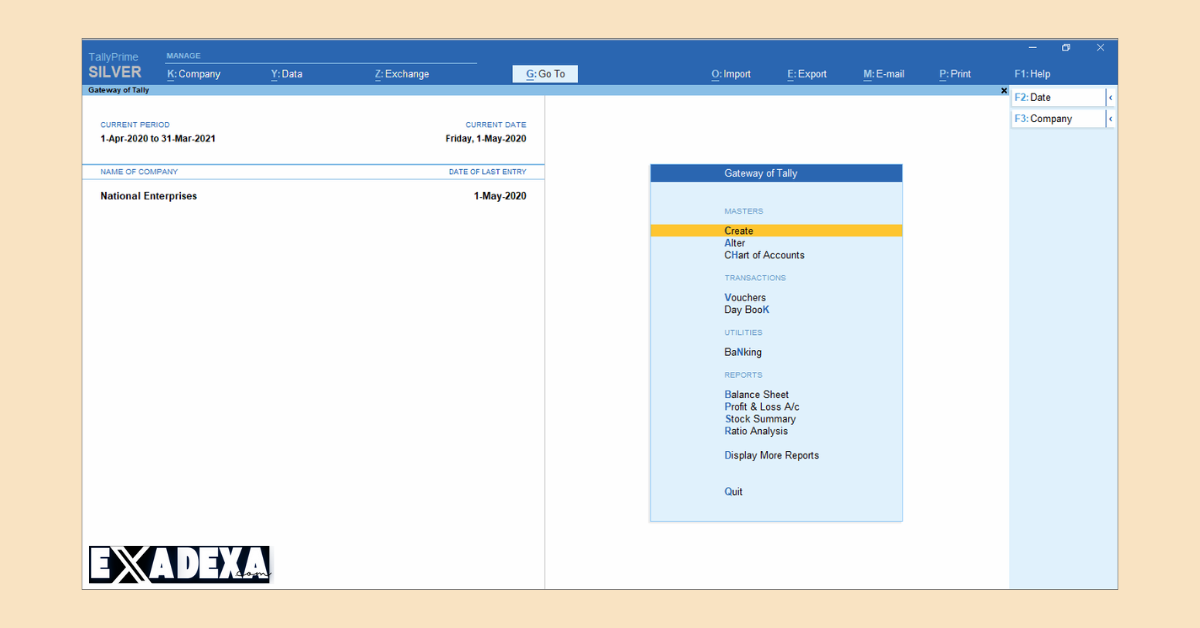Open Help with F1: Help

click(x=1030, y=73)
